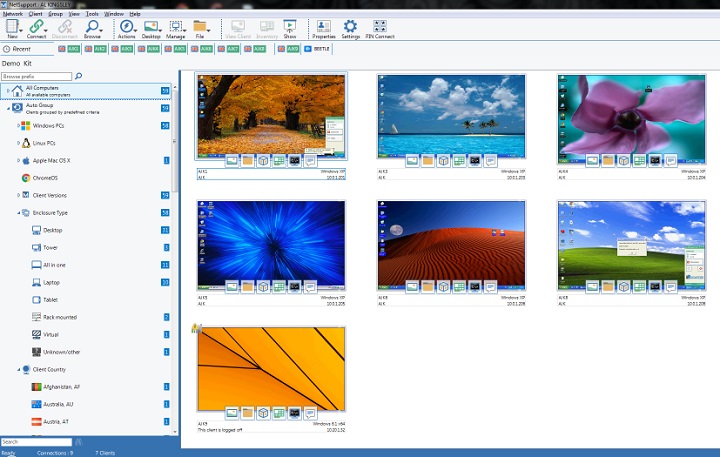This screenshot has height=457, width=720.
Task: Expand the Apple Mac OS X node
Action: tap(18, 160)
